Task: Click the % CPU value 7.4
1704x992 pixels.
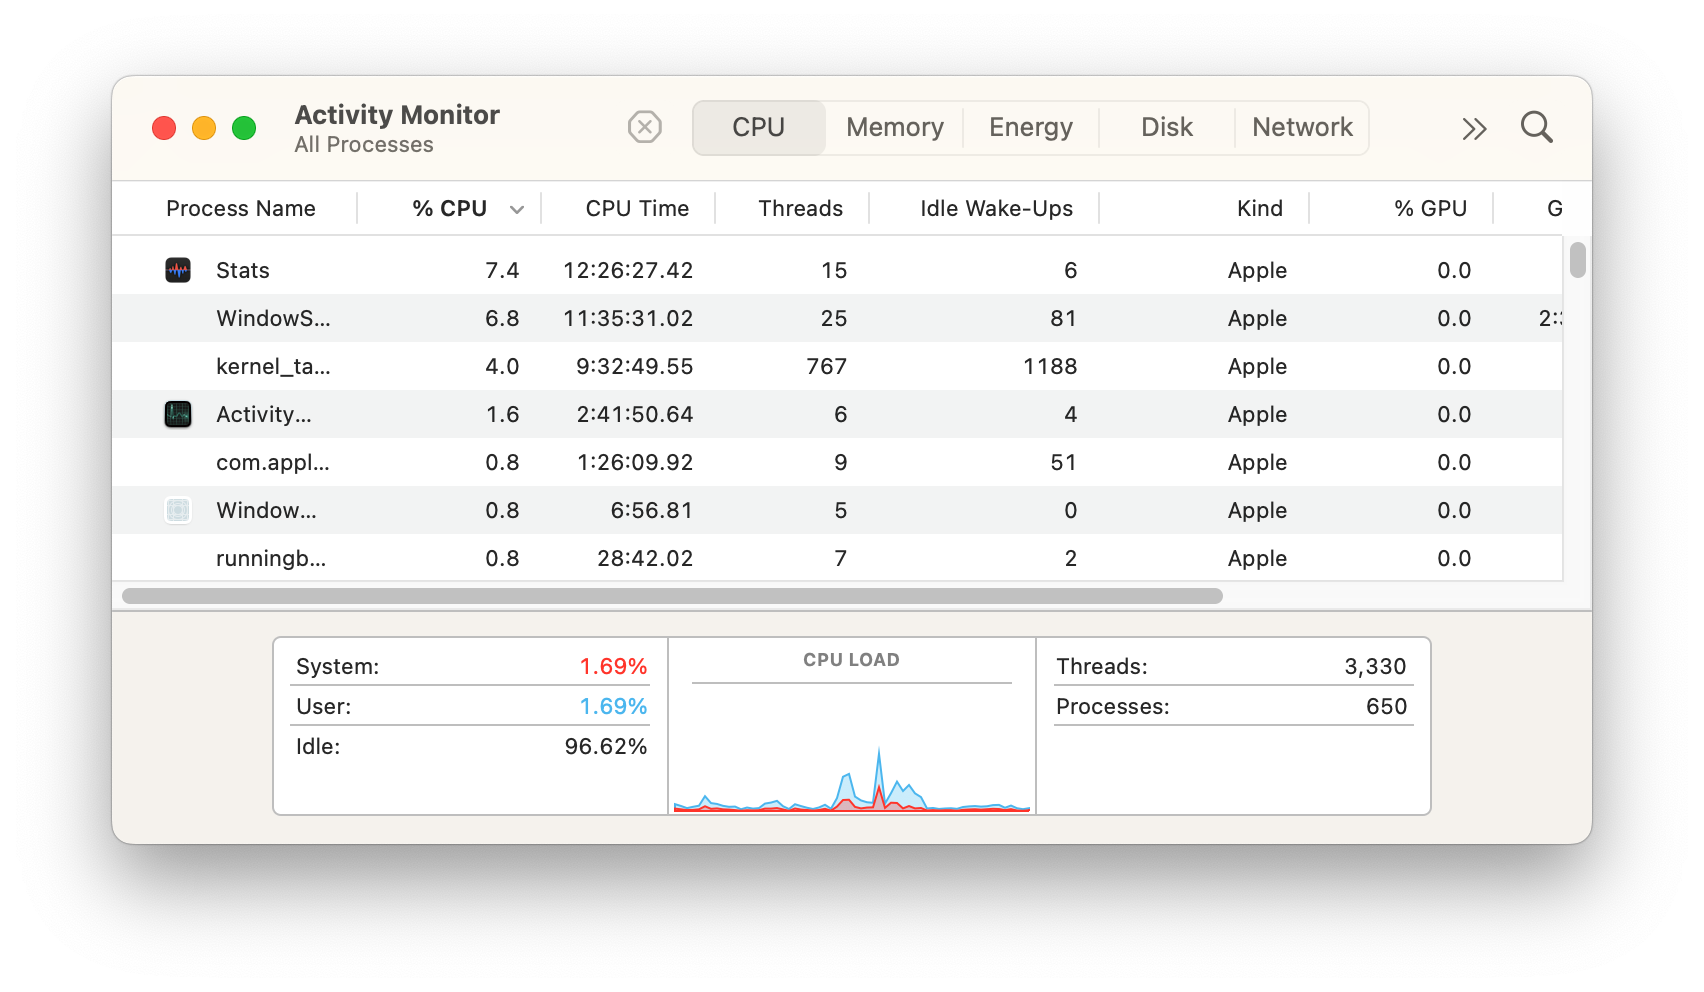Action: coord(502,270)
